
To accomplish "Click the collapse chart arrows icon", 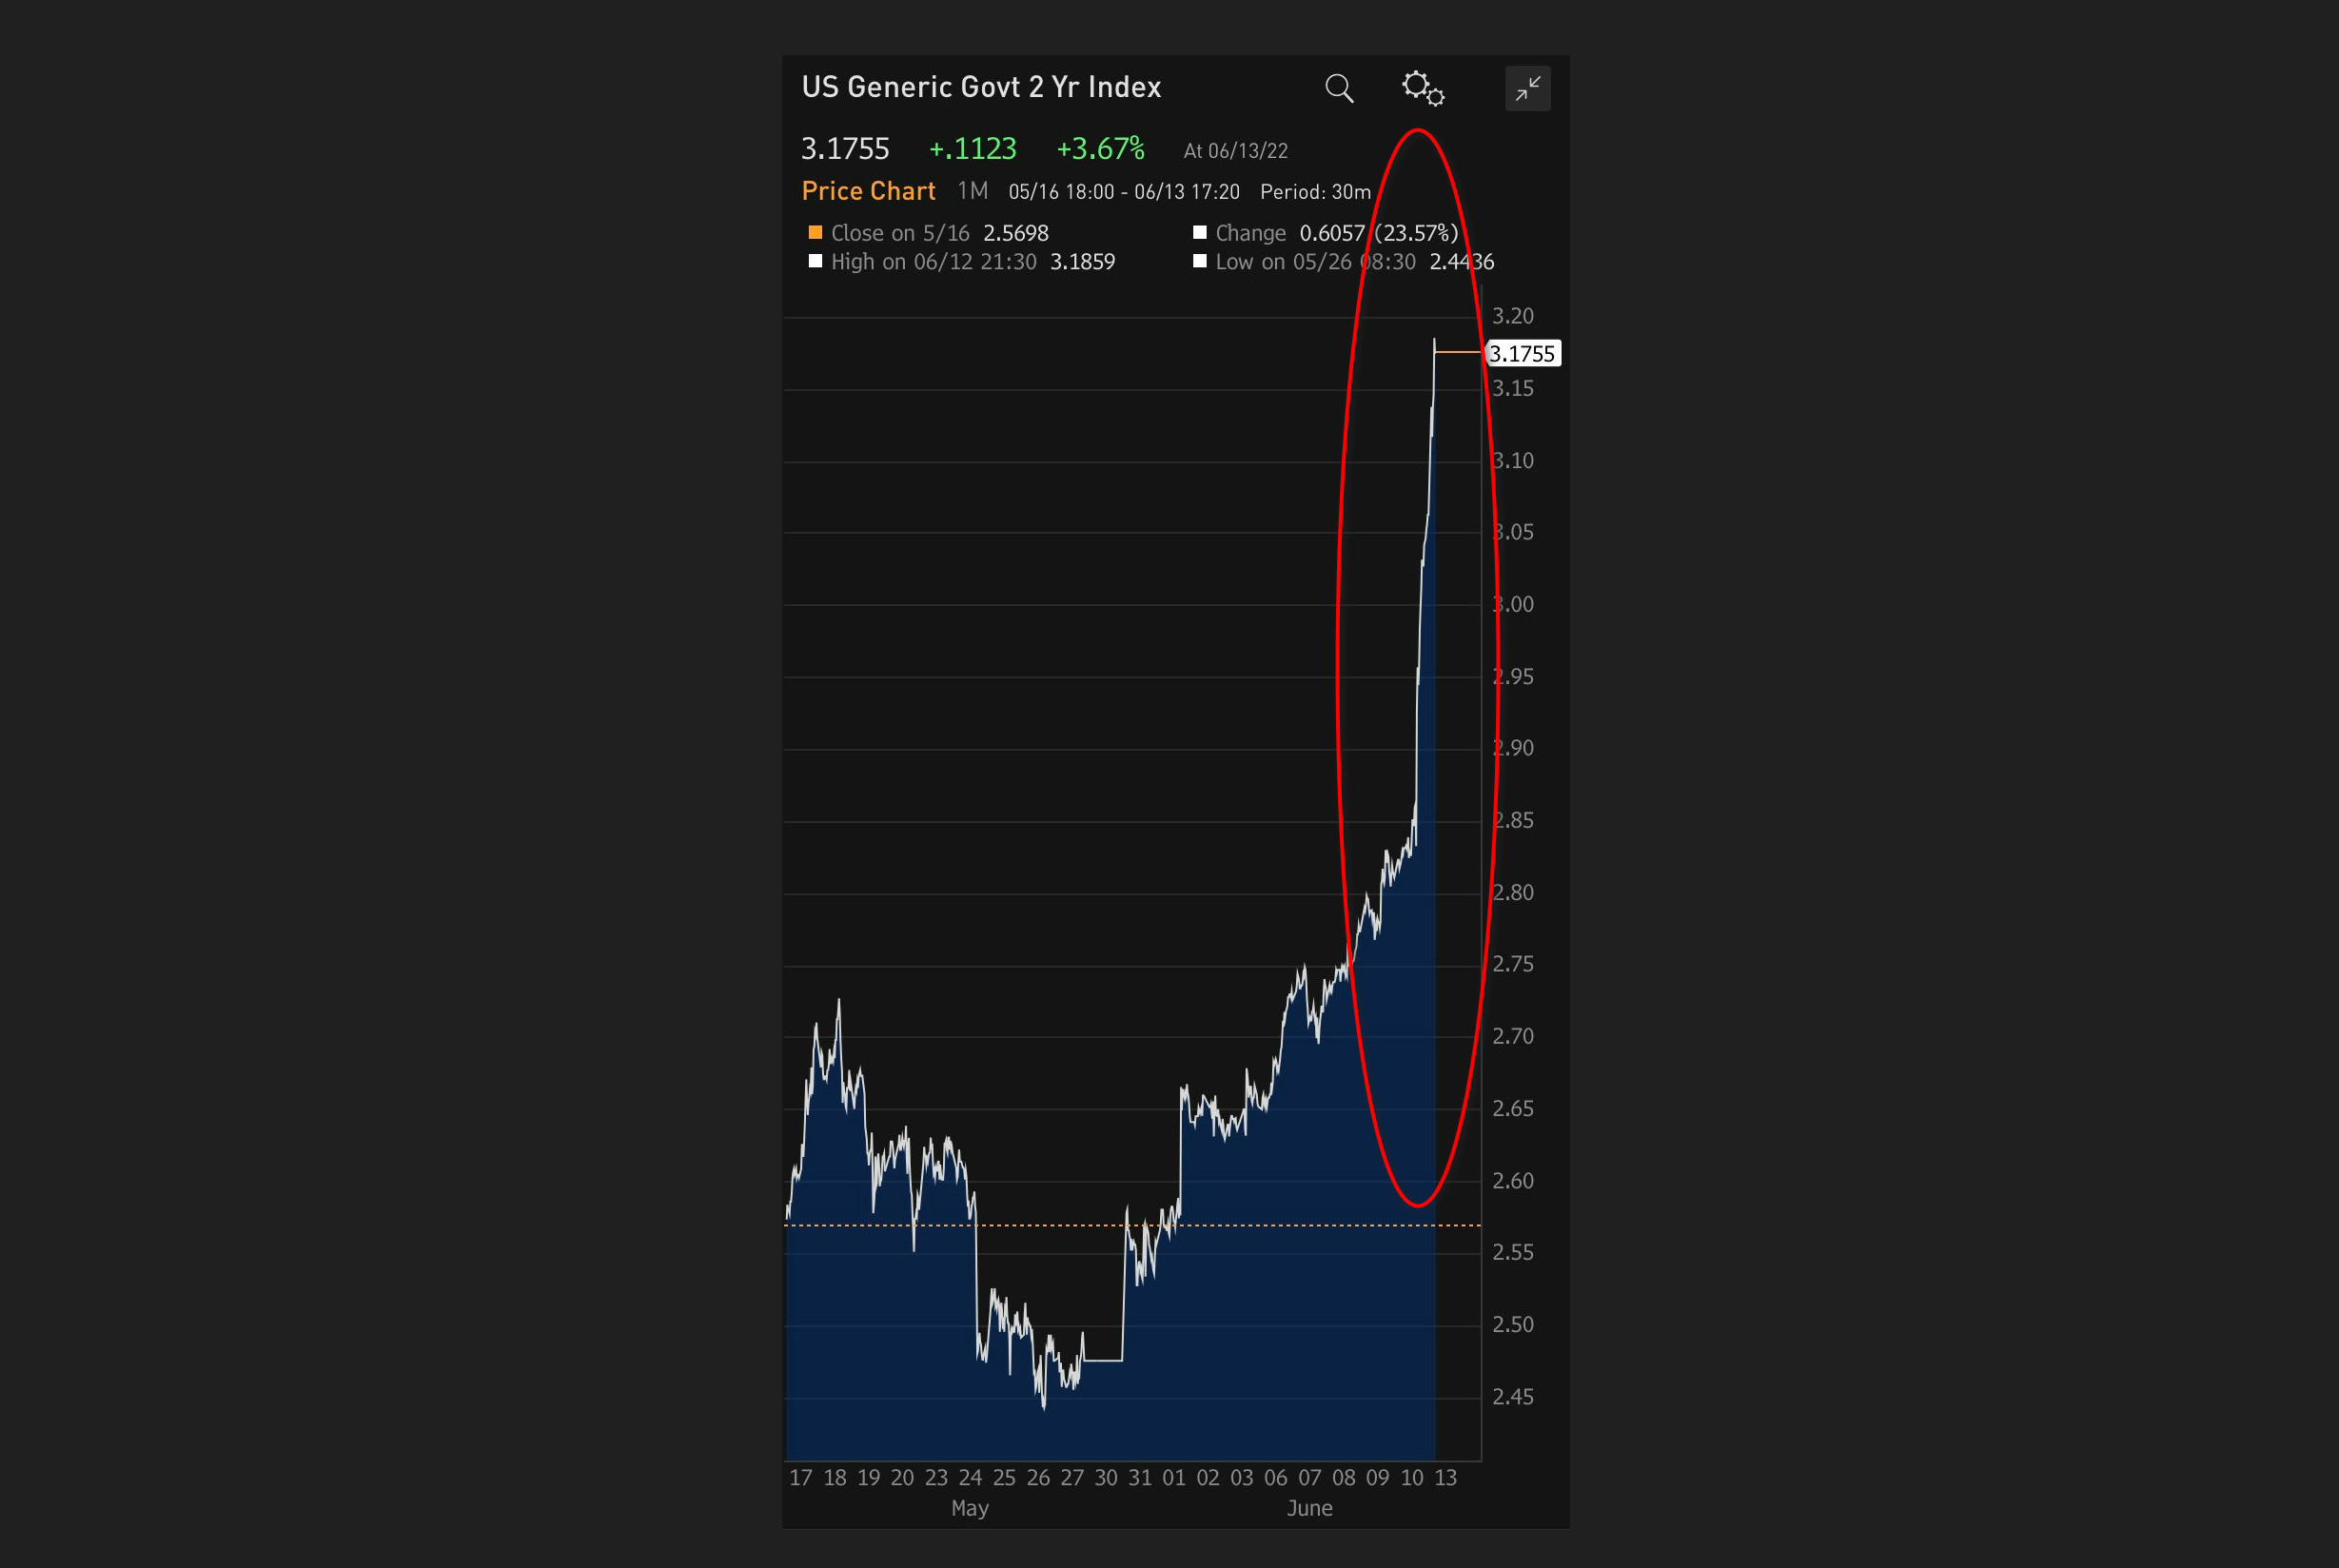I will click(x=1528, y=89).
